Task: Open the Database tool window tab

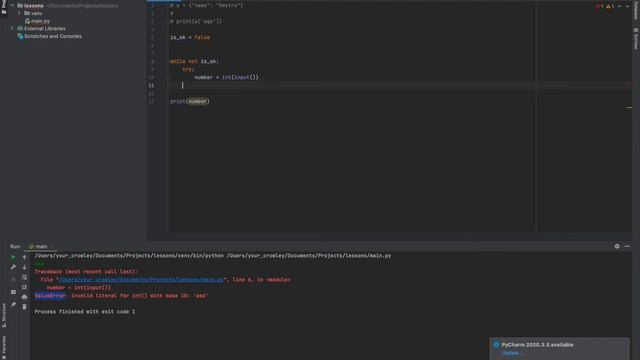Action: pyautogui.click(x=636, y=10)
